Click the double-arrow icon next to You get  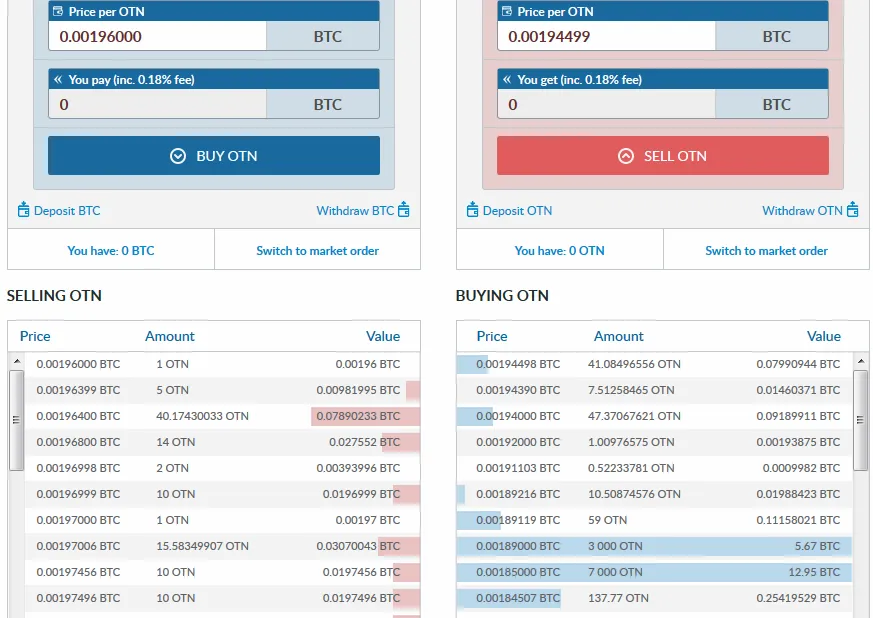coord(507,80)
